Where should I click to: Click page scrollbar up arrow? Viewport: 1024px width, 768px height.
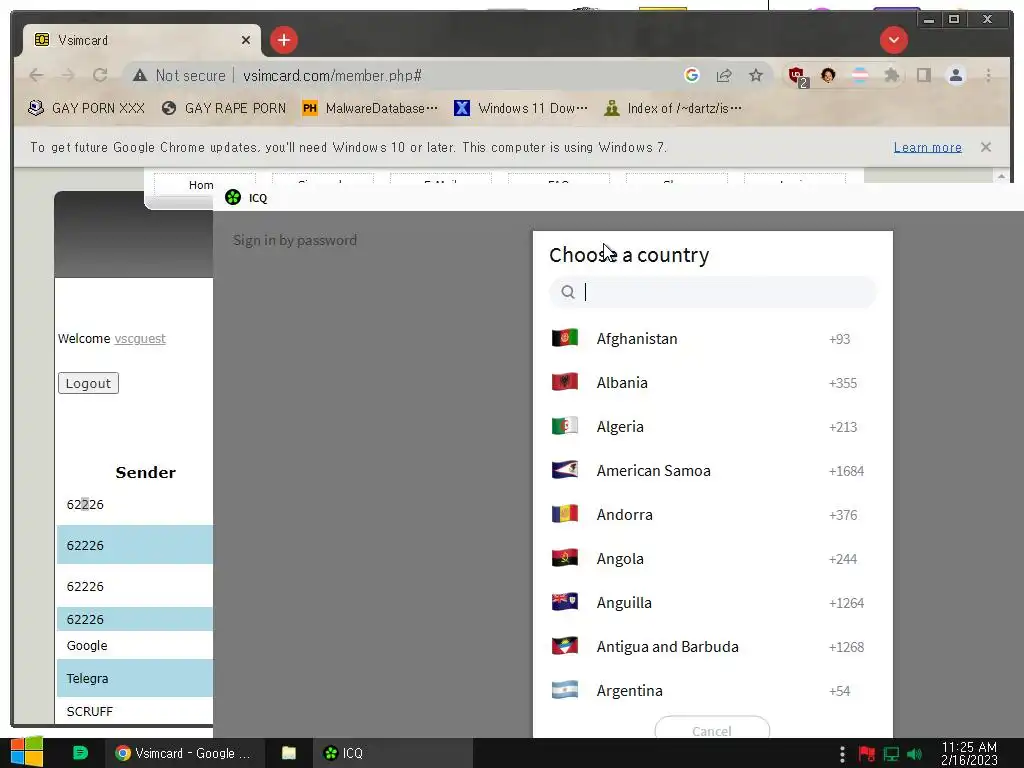coord(1001,176)
